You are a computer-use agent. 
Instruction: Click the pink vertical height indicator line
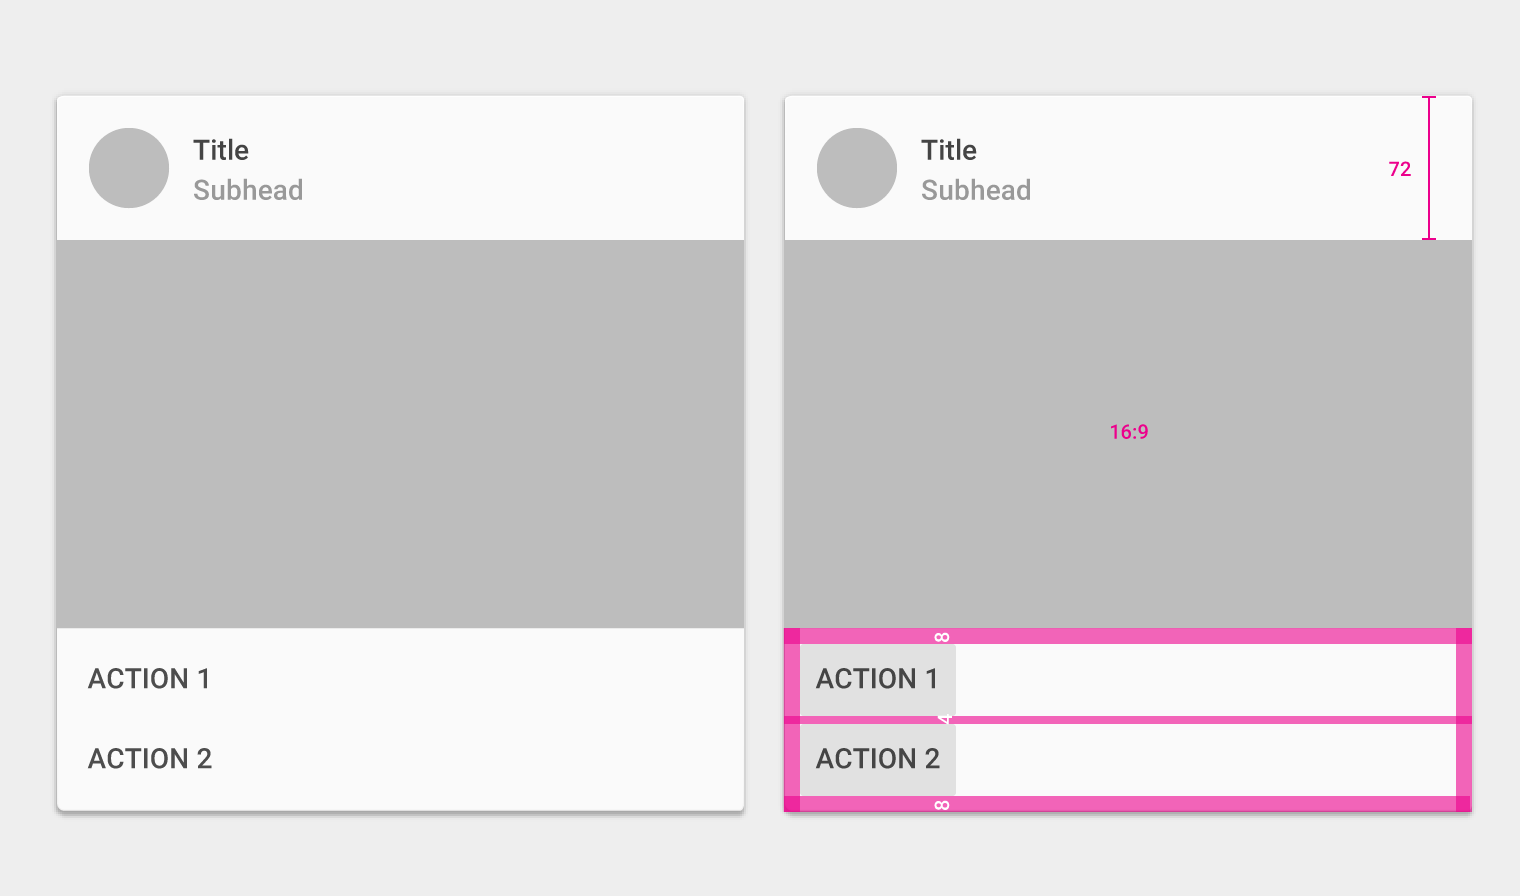point(1429,168)
